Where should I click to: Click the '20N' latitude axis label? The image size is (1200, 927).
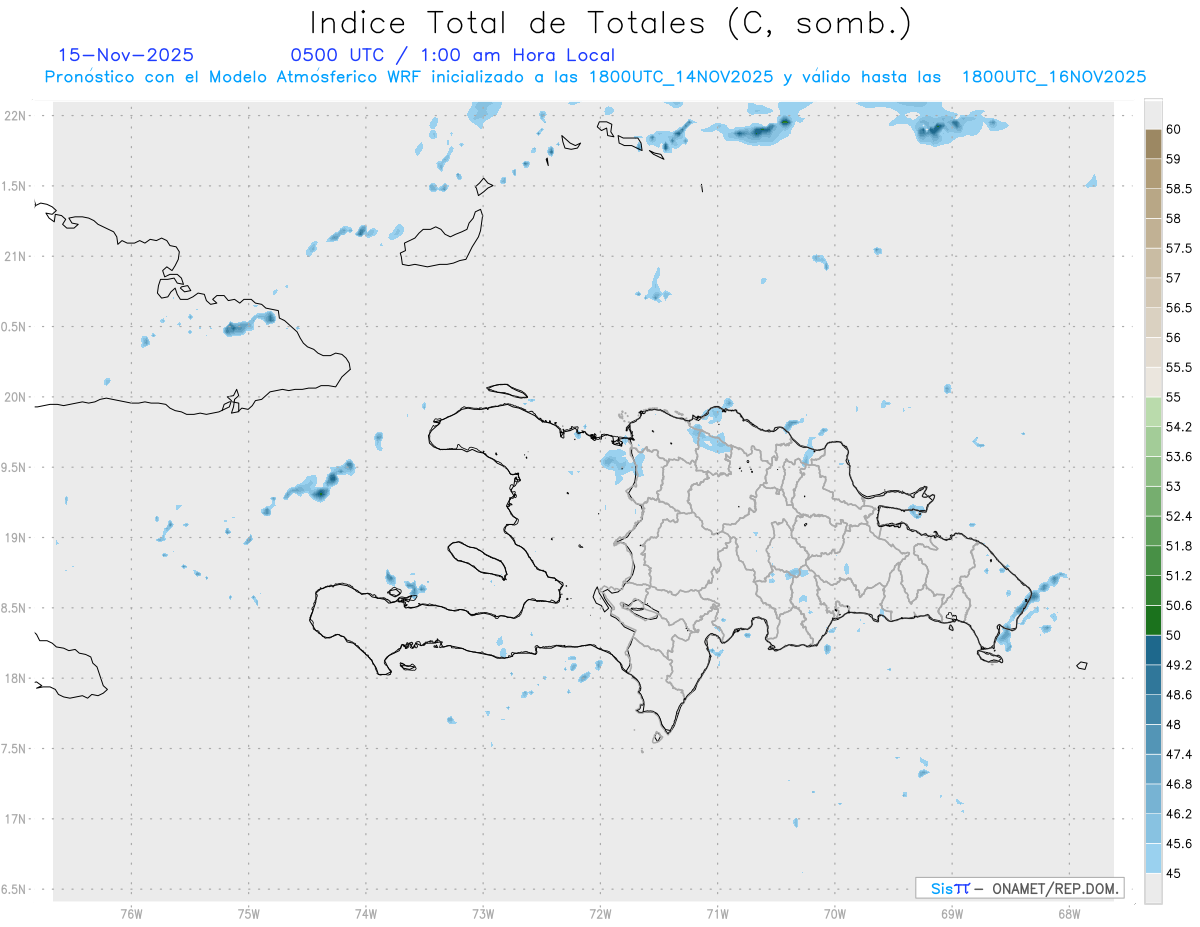point(16,397)
